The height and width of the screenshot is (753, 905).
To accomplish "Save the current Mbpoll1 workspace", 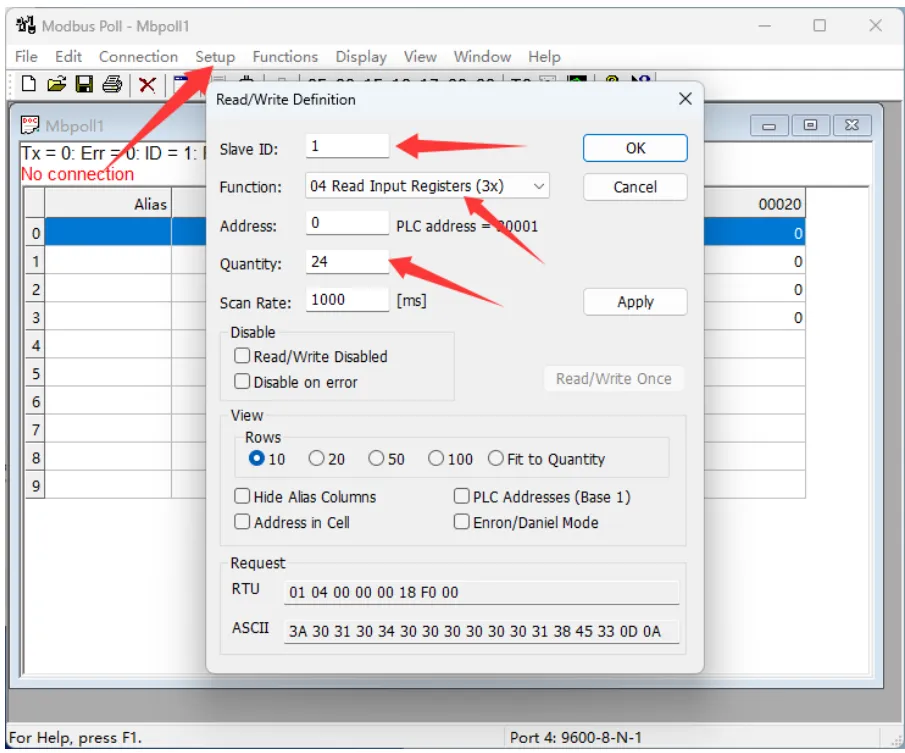I will [84, 84].
